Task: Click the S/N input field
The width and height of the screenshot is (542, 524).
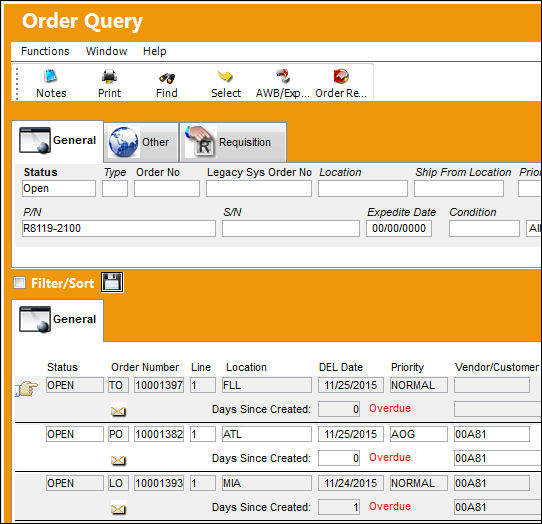Action: click(291, 228)
